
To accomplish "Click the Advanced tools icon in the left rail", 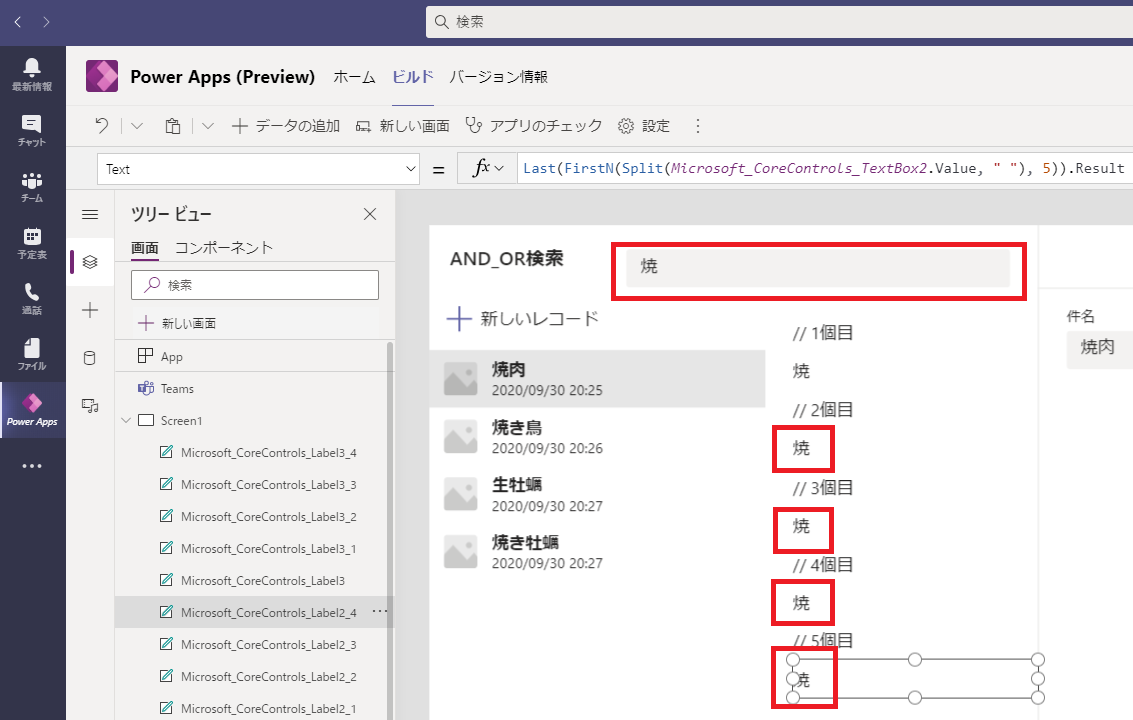I will pos(89,405).
